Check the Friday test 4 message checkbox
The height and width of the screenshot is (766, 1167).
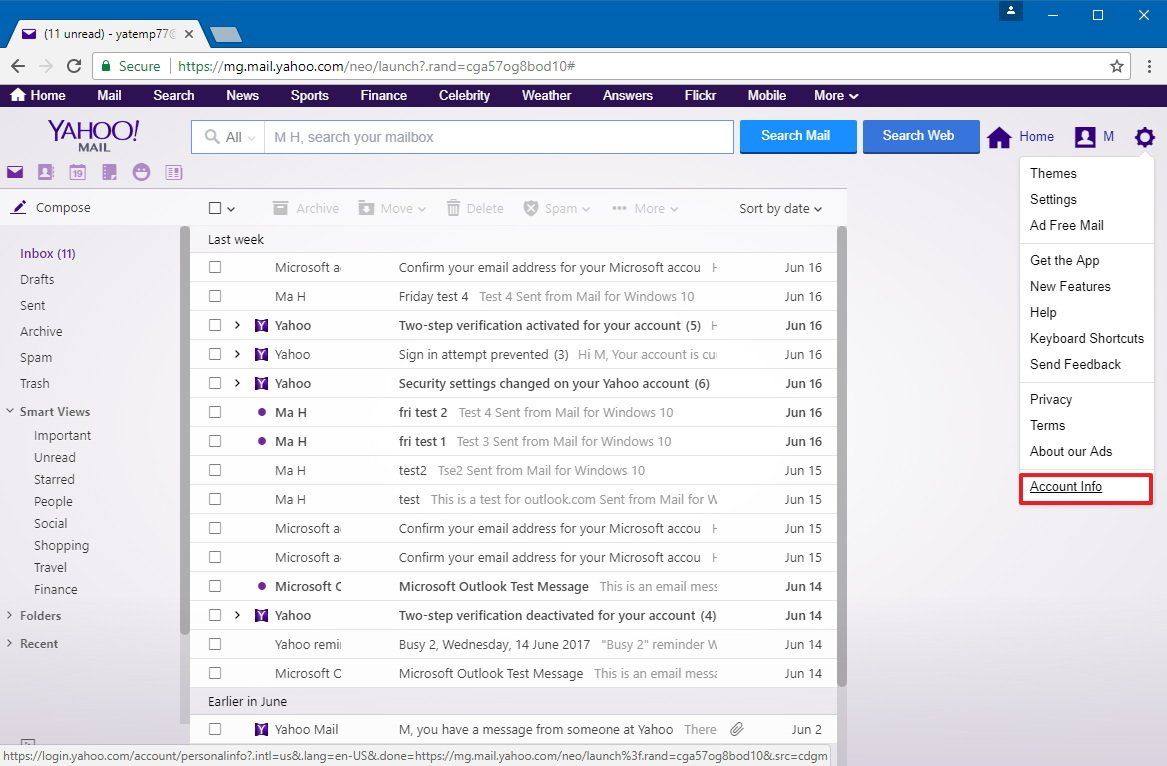click(215, 296)
